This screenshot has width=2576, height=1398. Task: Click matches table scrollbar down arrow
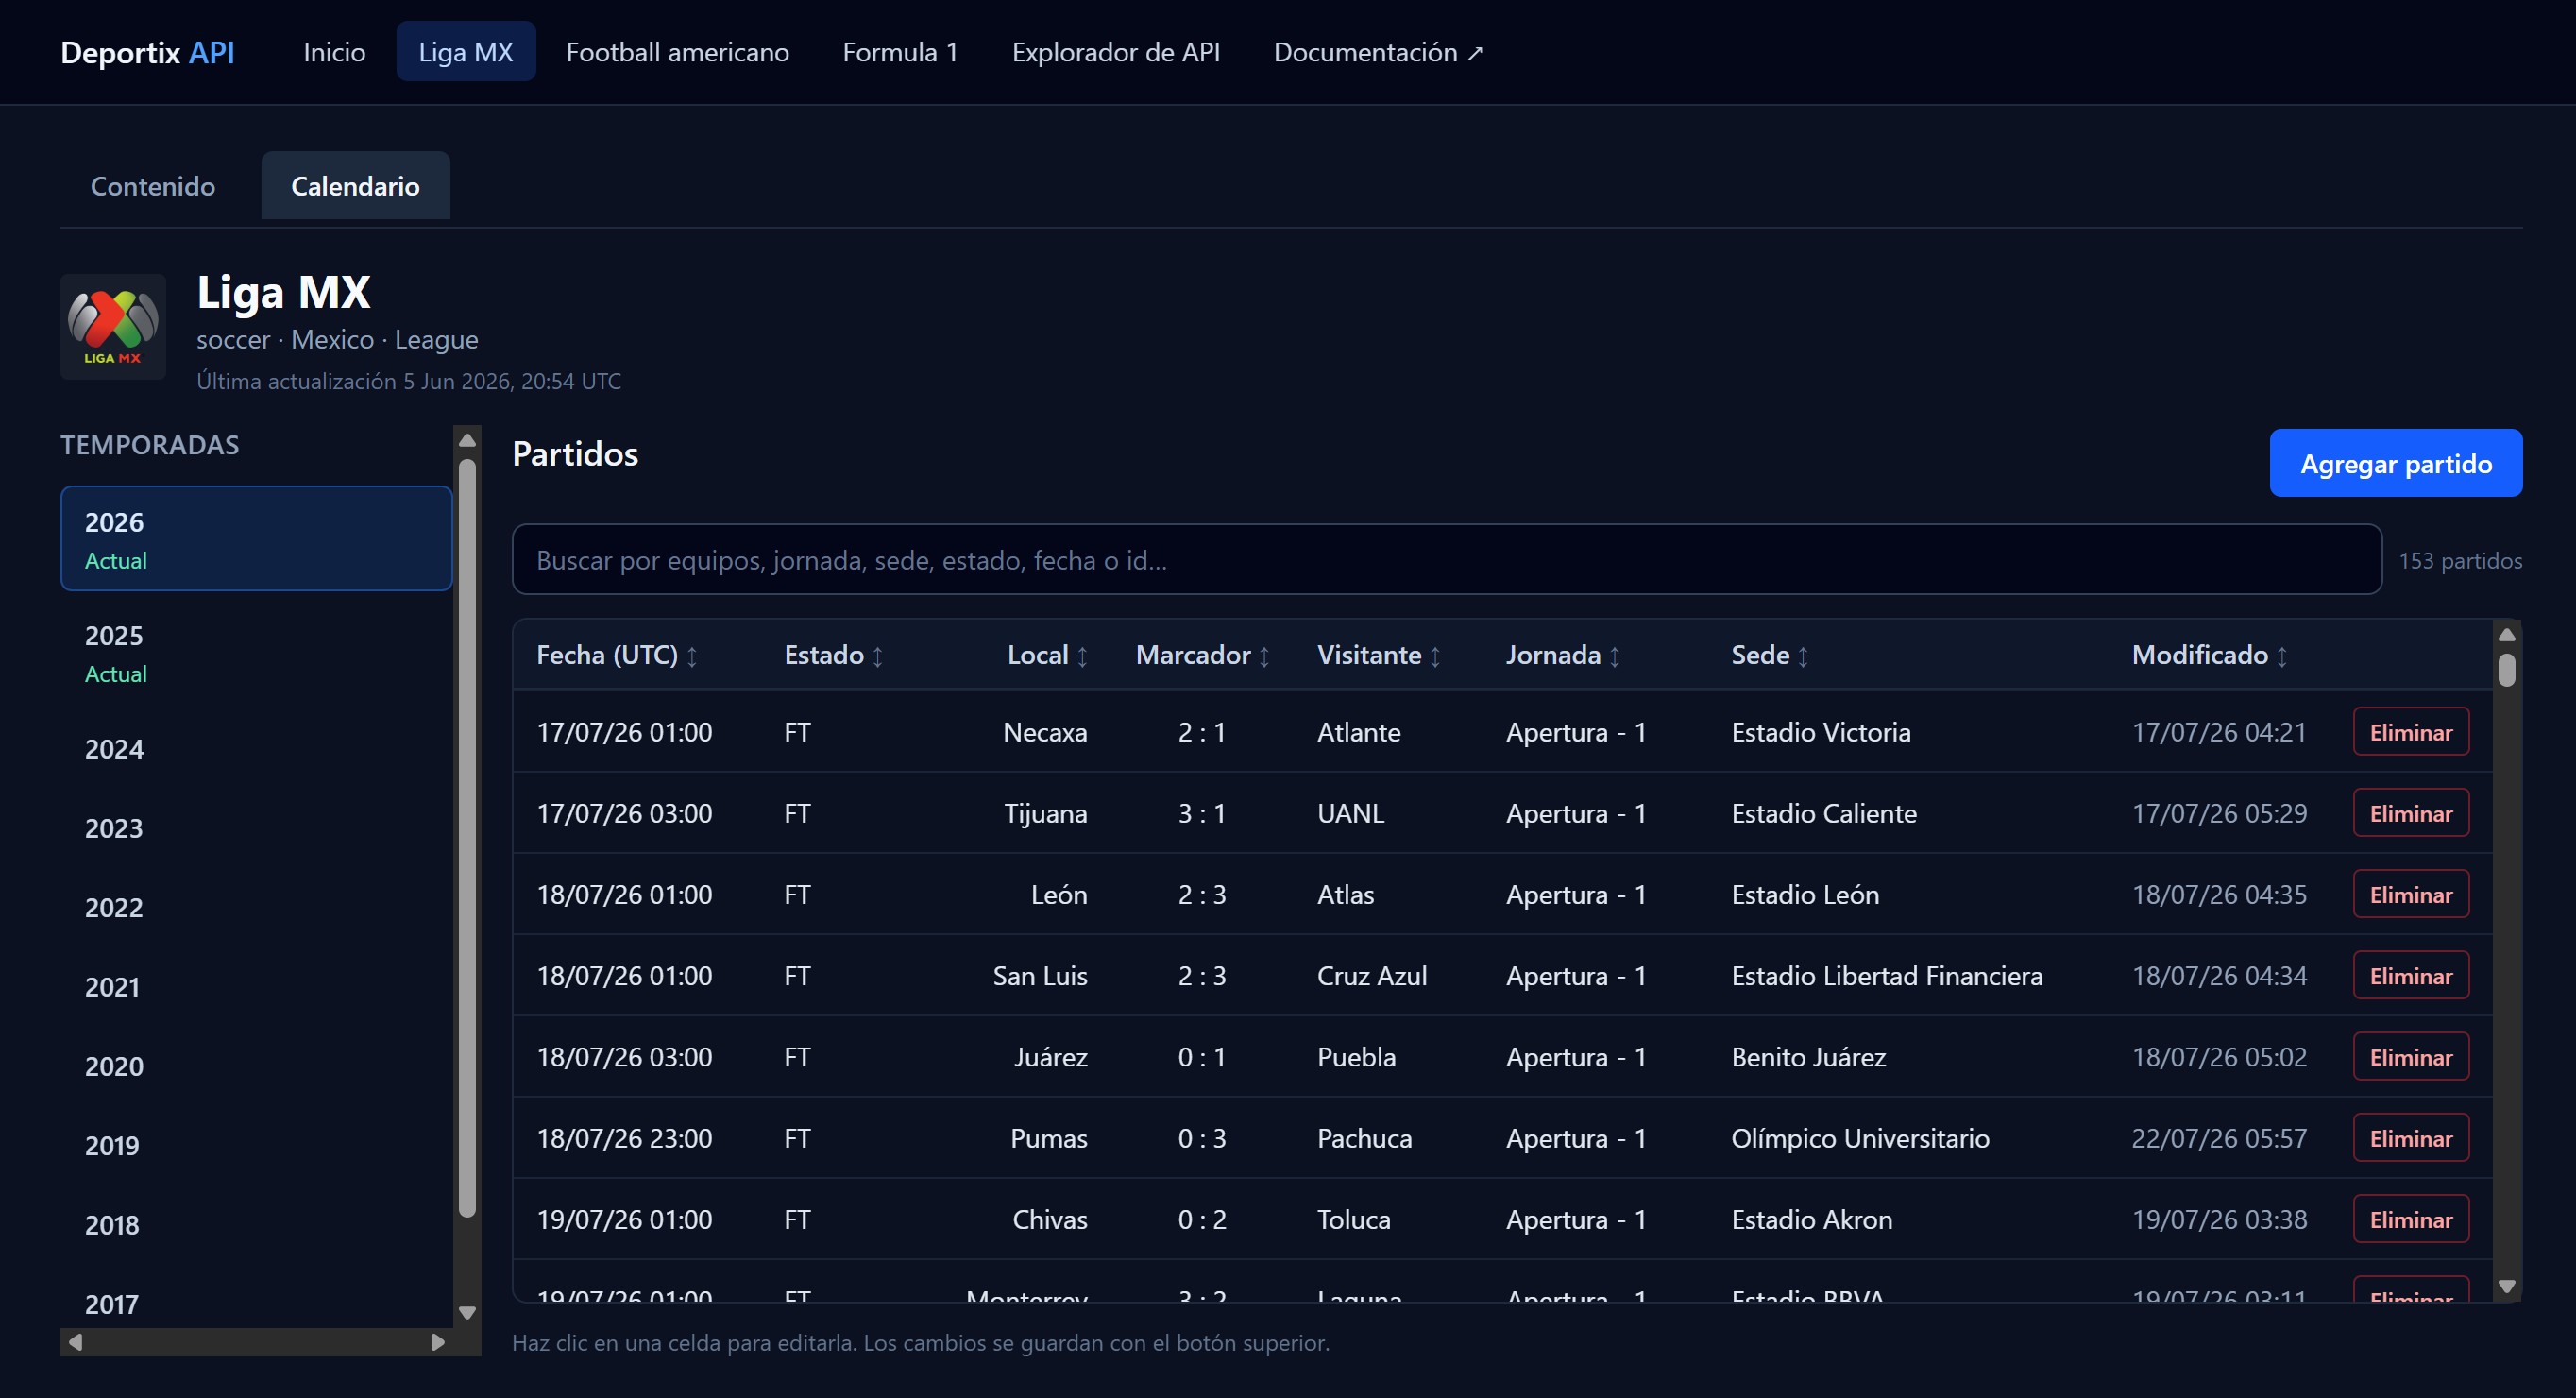click(2506, 1287)
